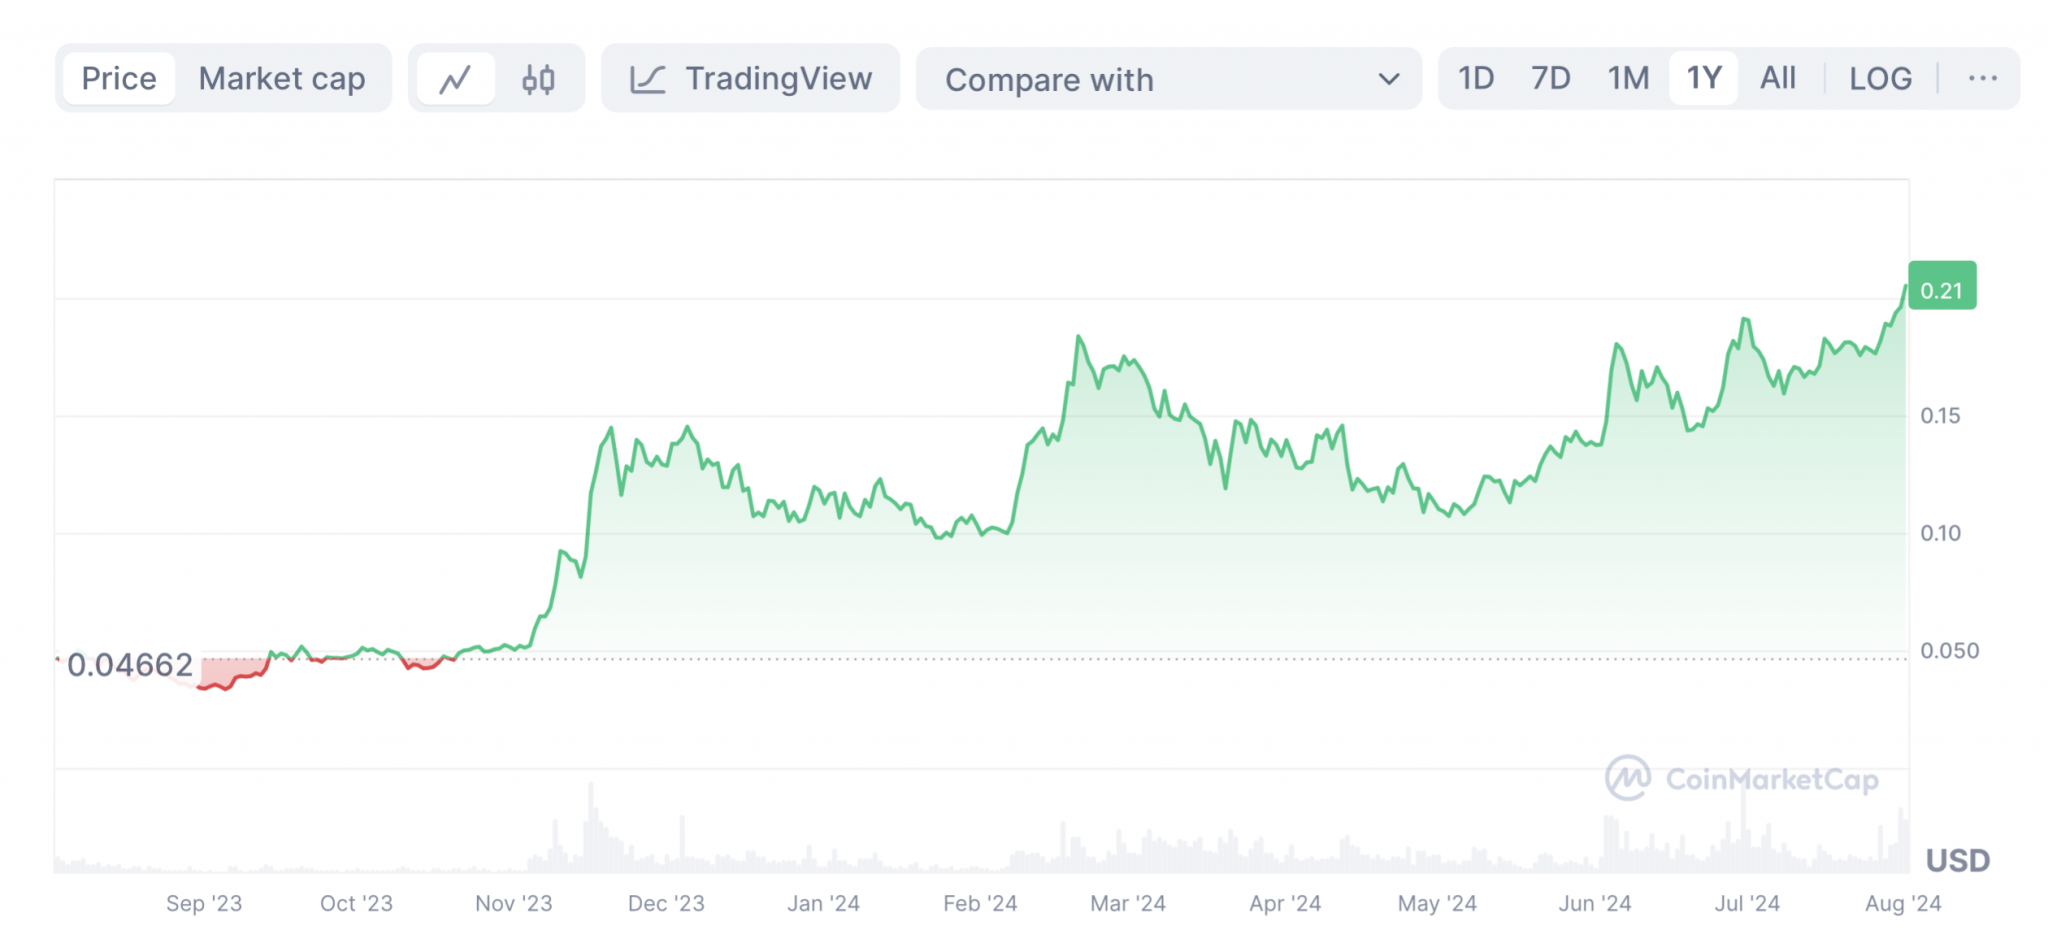Click the 7D range button
Viewport: 2048px width, 943px height.
[x=1551, y=78]
